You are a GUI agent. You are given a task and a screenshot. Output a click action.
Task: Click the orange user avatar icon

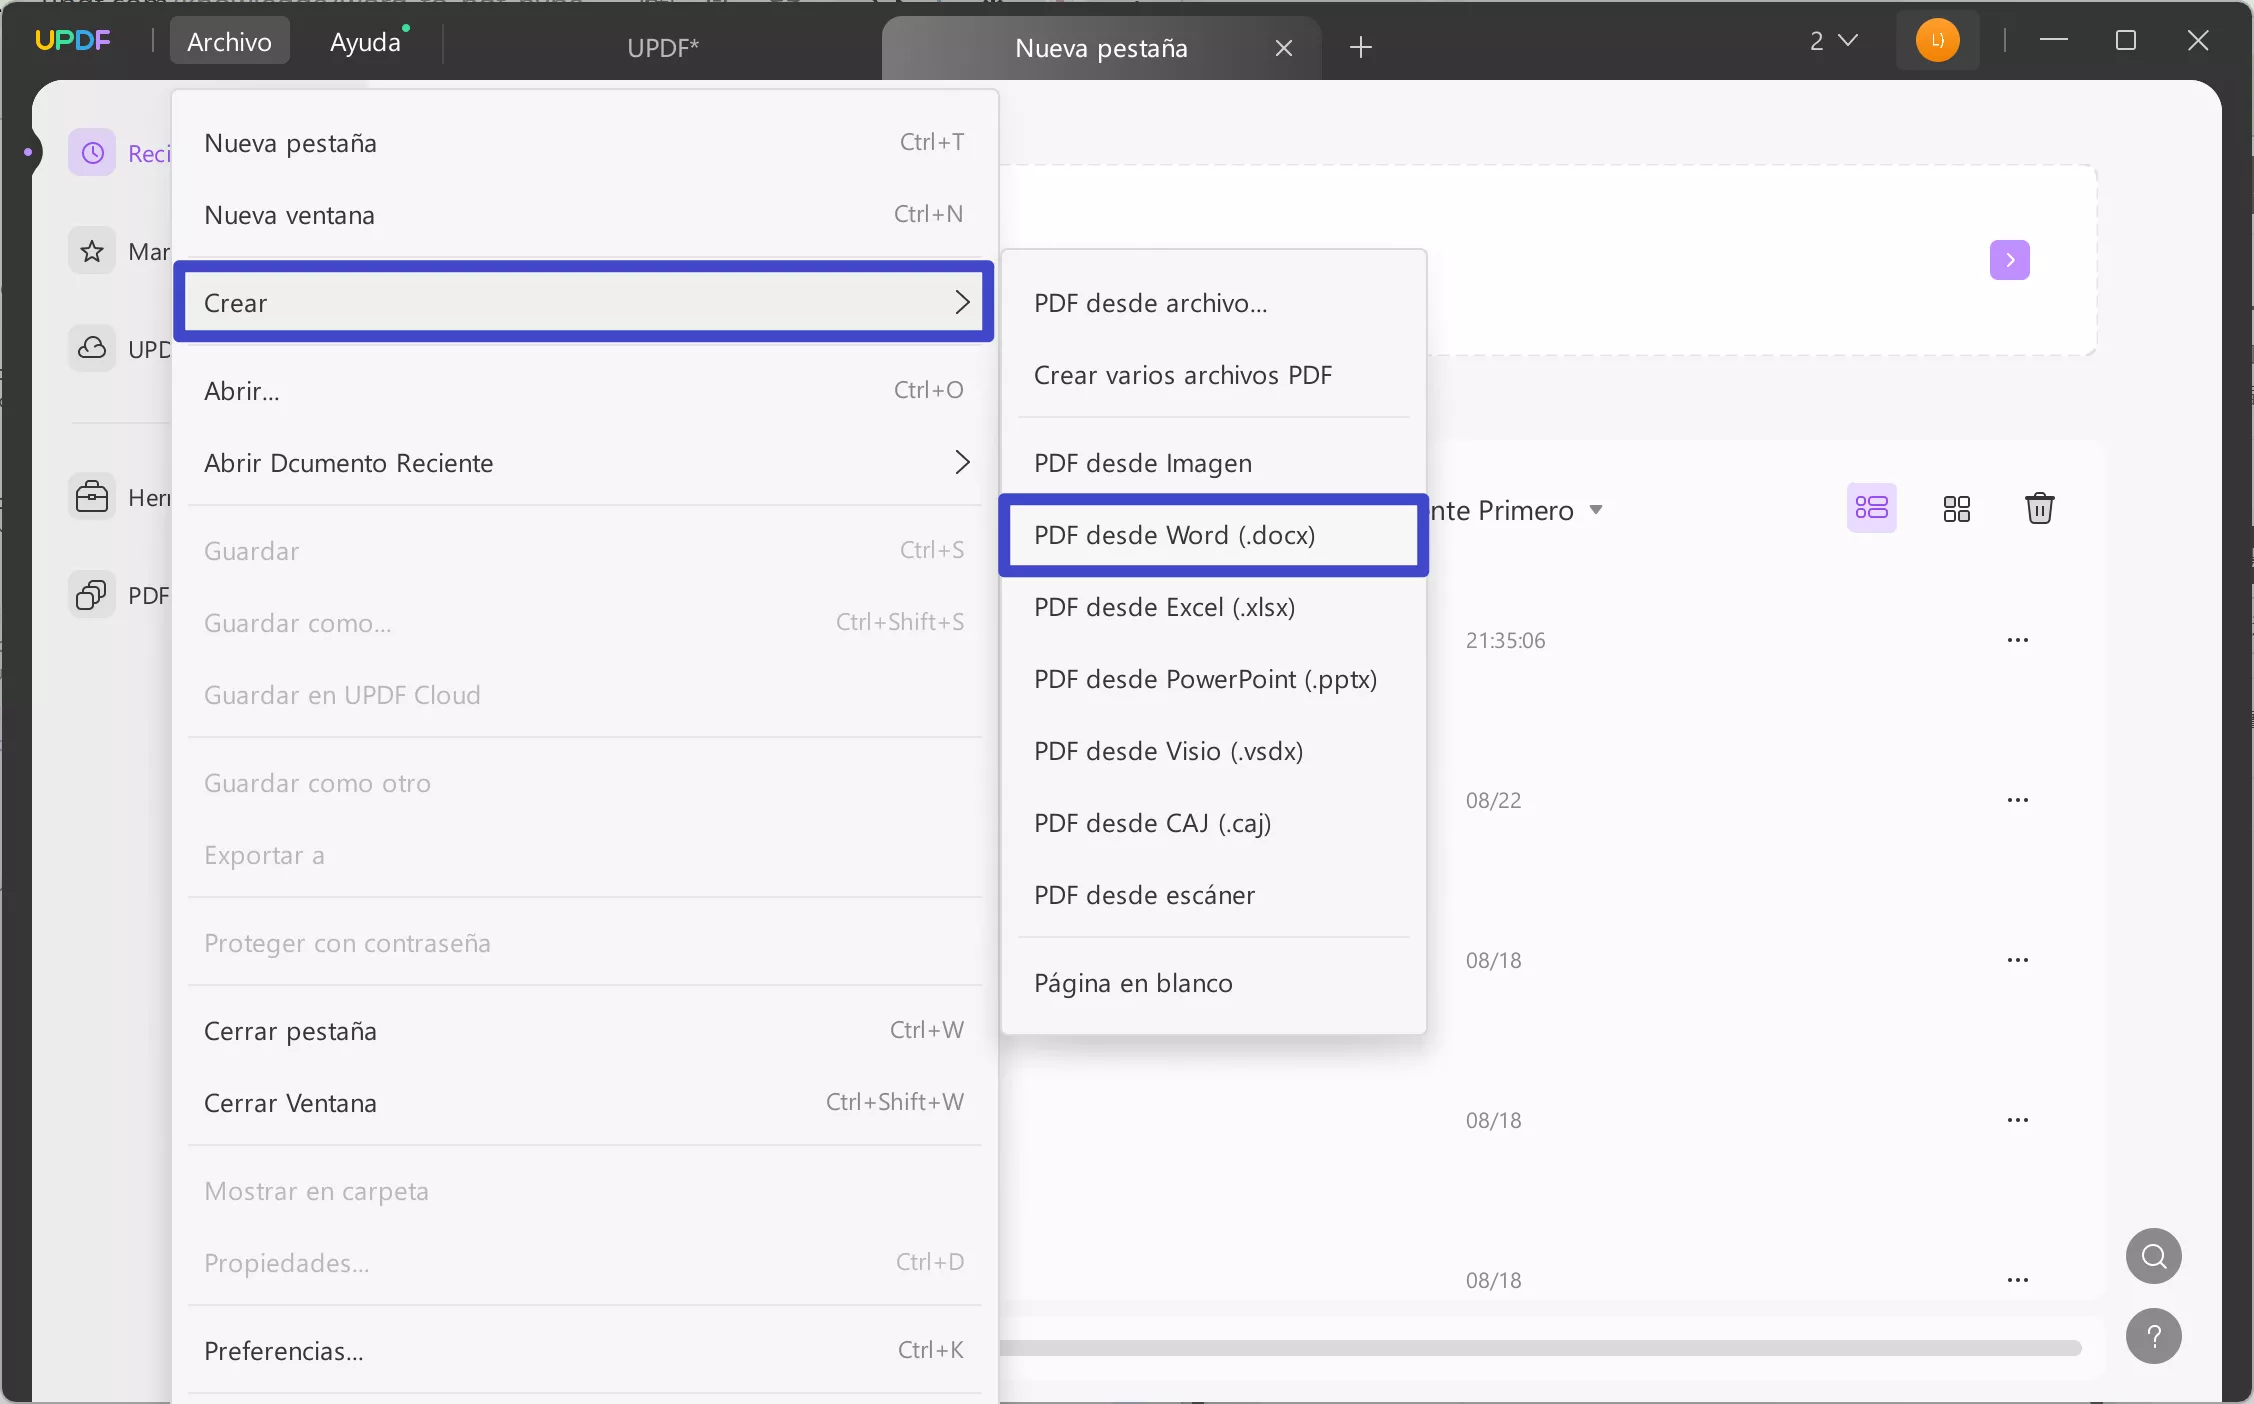click(x=1937, y=40)
